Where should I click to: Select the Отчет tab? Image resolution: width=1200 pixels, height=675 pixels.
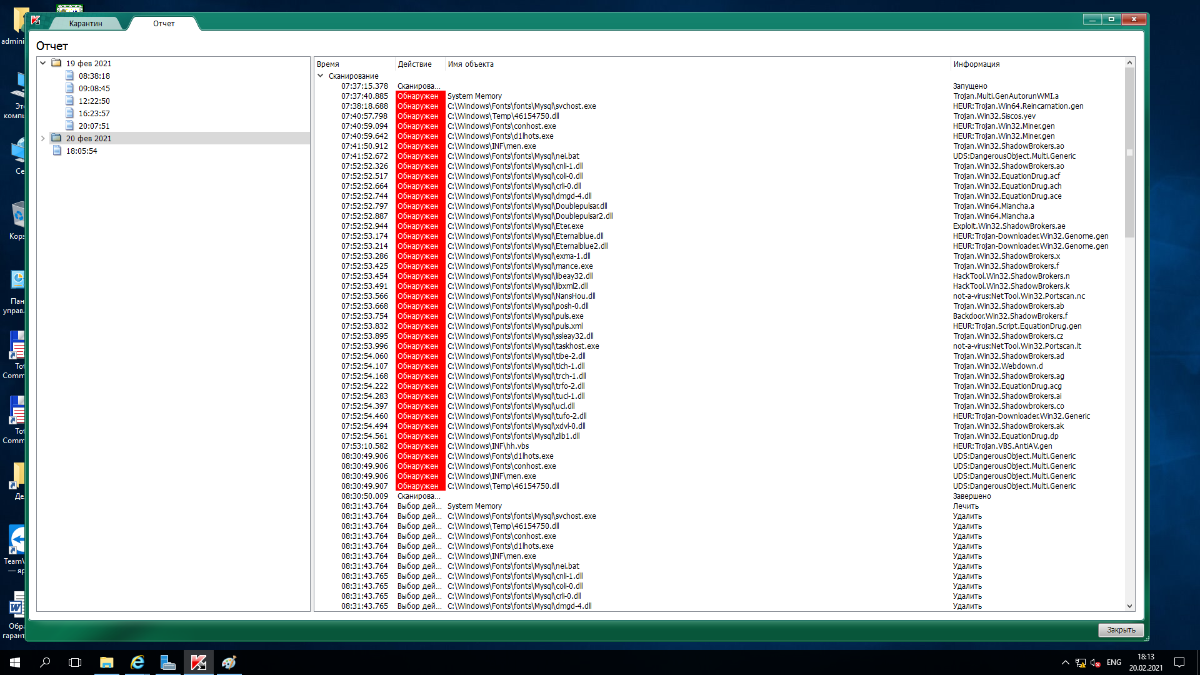click(163, 22)
